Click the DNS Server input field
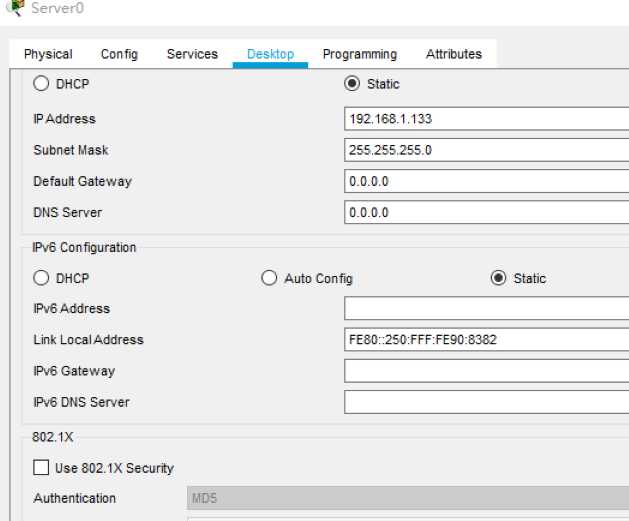The width and height of the screenshot is (629, 521). click(486, 213)
